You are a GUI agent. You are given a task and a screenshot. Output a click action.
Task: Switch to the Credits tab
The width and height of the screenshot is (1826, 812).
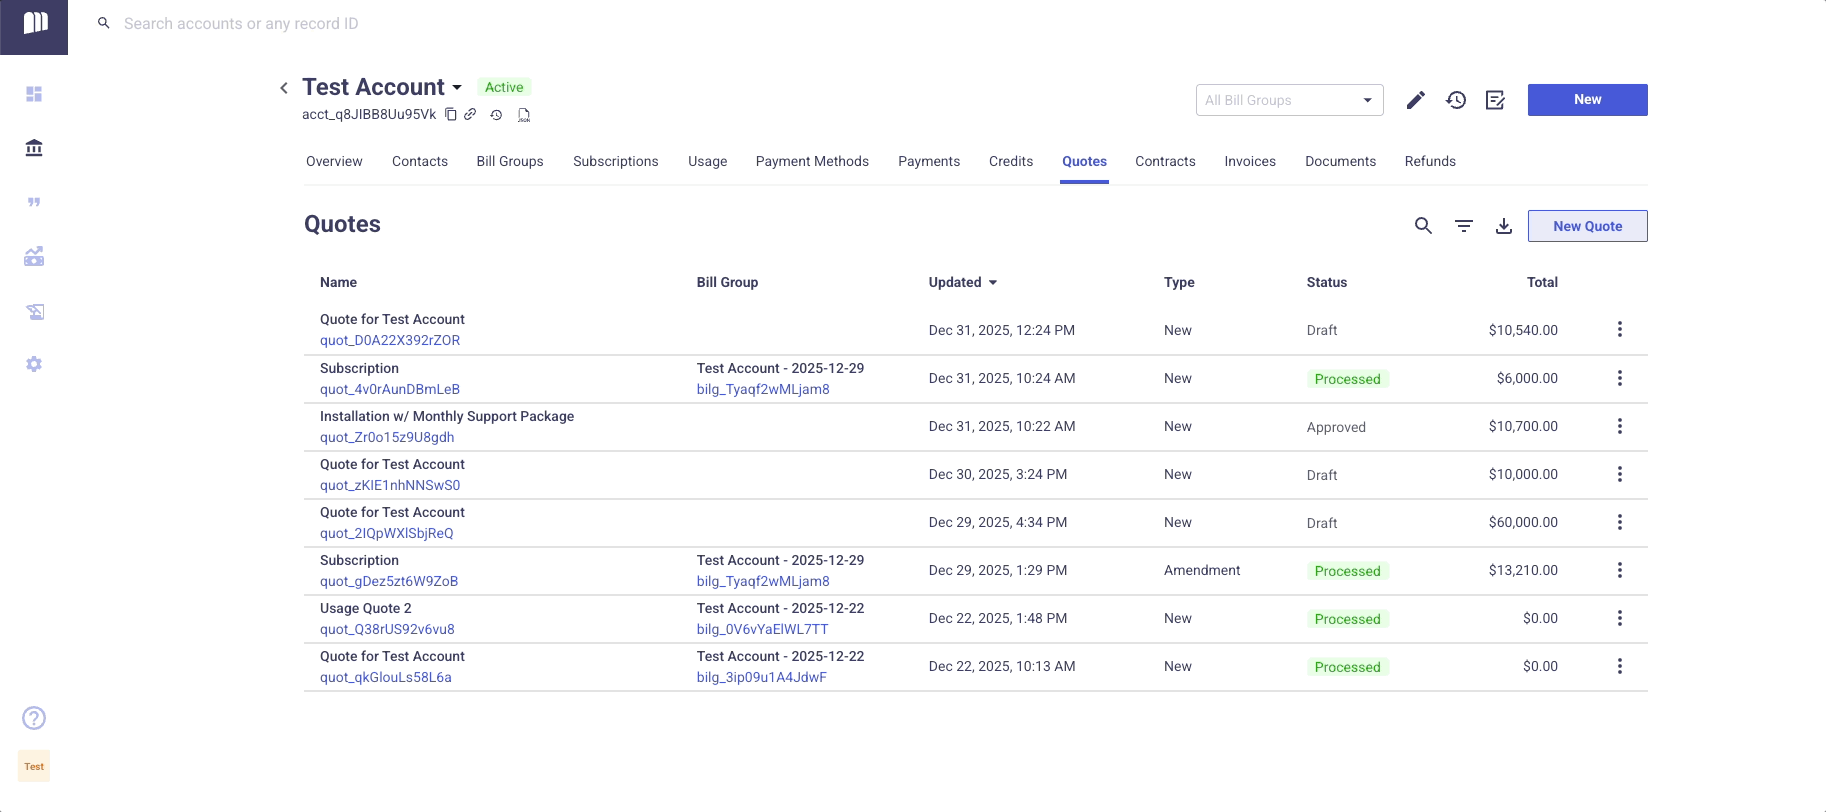(x=1011, y=161)
